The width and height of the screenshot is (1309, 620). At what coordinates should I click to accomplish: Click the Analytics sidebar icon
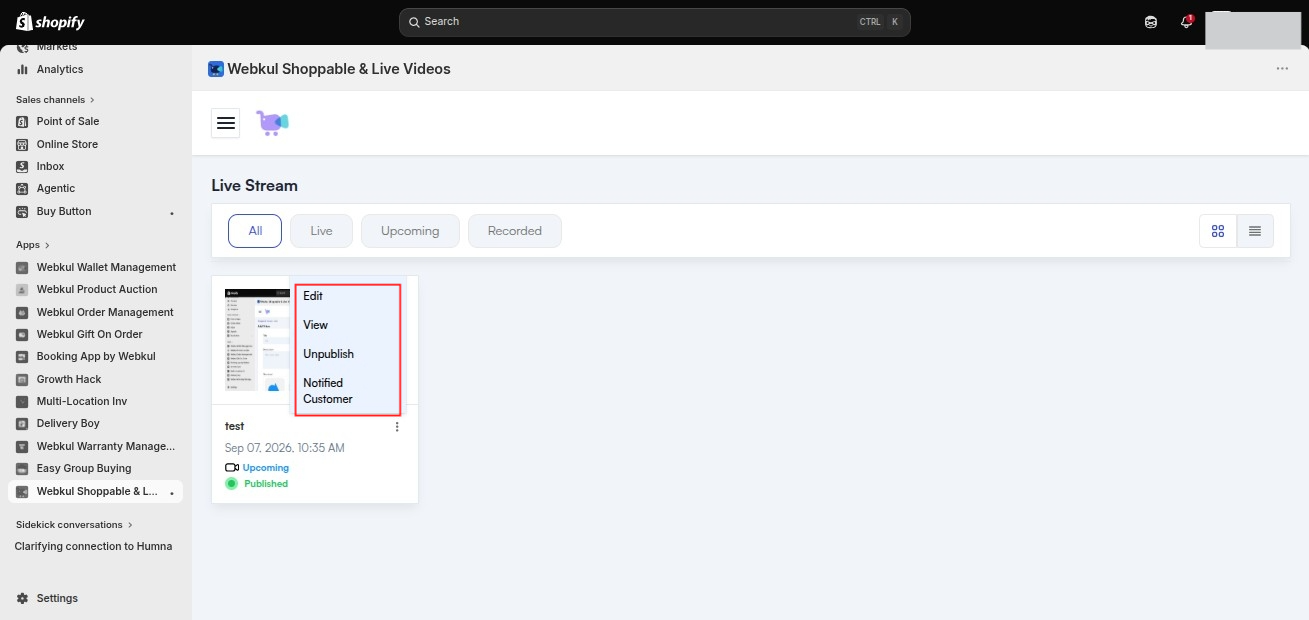[22, 69]
